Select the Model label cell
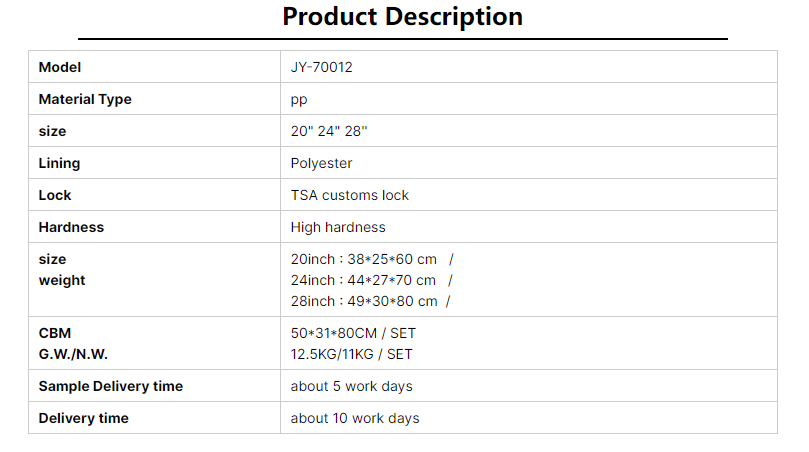809x452 pixels. [x=154, y=67]
